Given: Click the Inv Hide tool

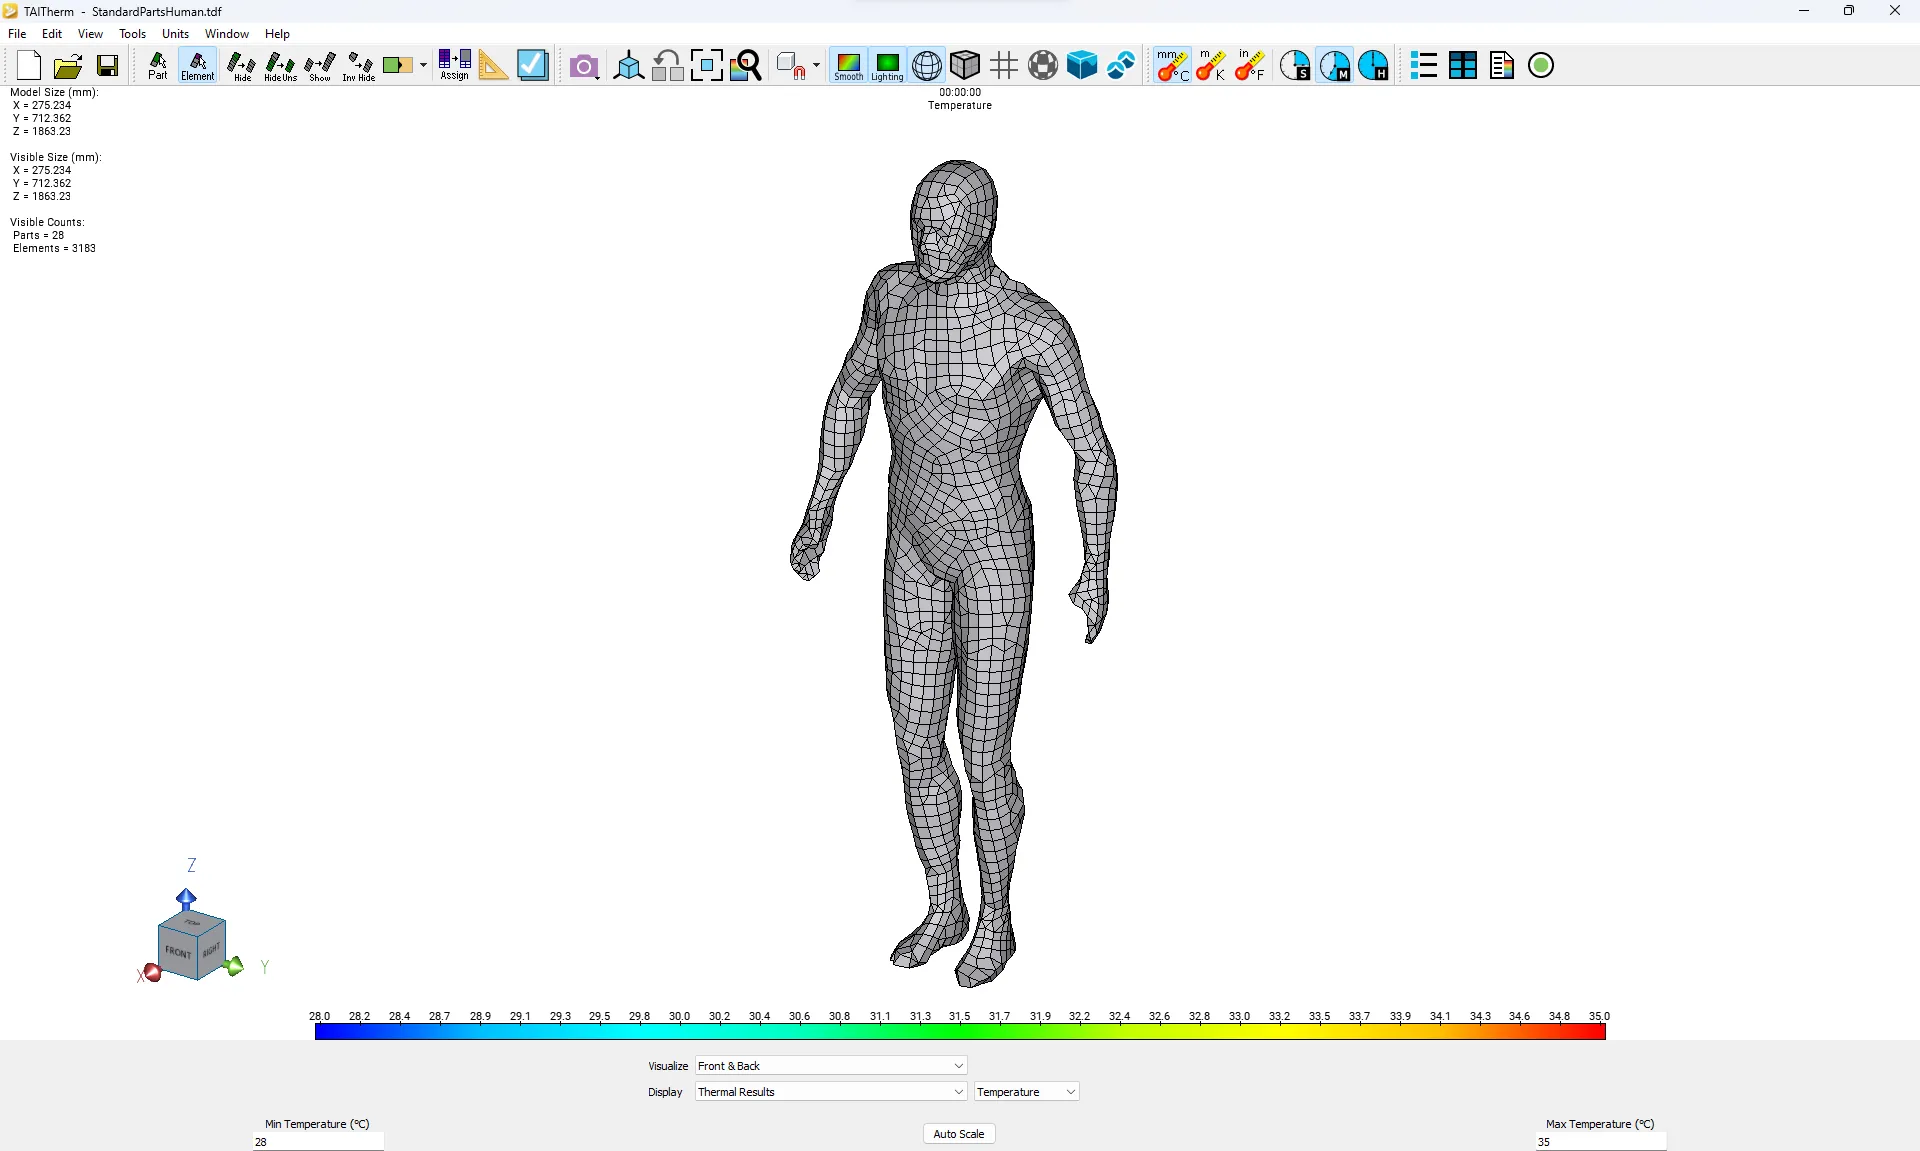Looking at the screenshot, I should click(358, 65).
